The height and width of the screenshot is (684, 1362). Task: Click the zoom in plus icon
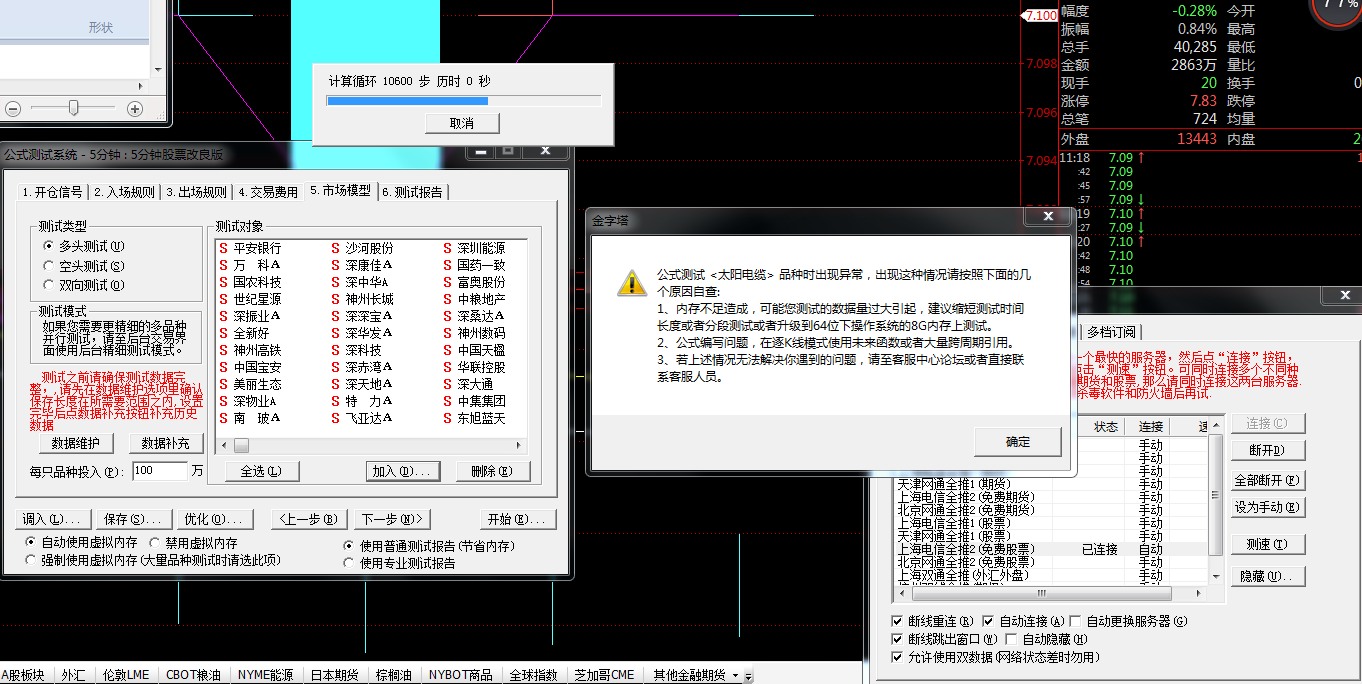coord(135,108)
